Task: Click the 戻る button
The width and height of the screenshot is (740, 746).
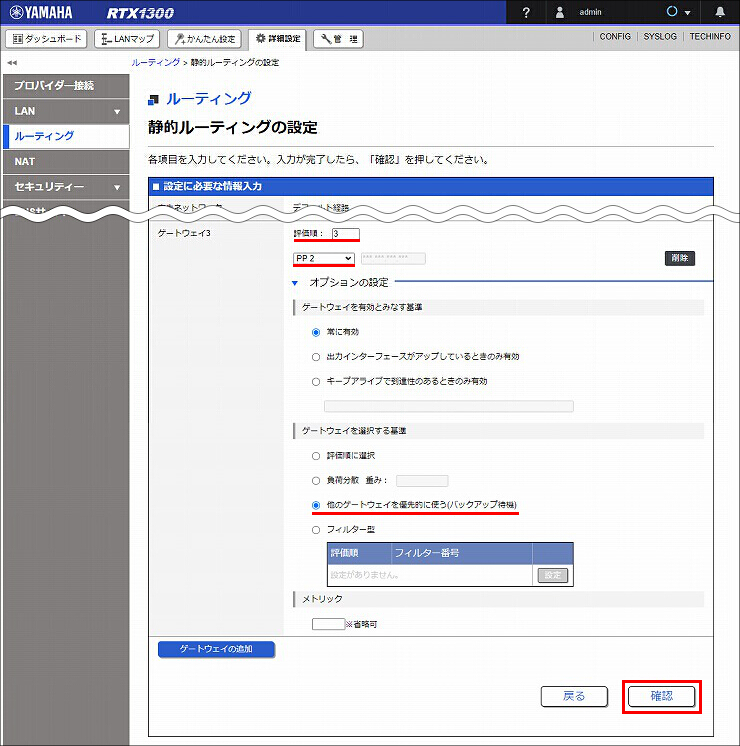Action: [x=574, y=697]
